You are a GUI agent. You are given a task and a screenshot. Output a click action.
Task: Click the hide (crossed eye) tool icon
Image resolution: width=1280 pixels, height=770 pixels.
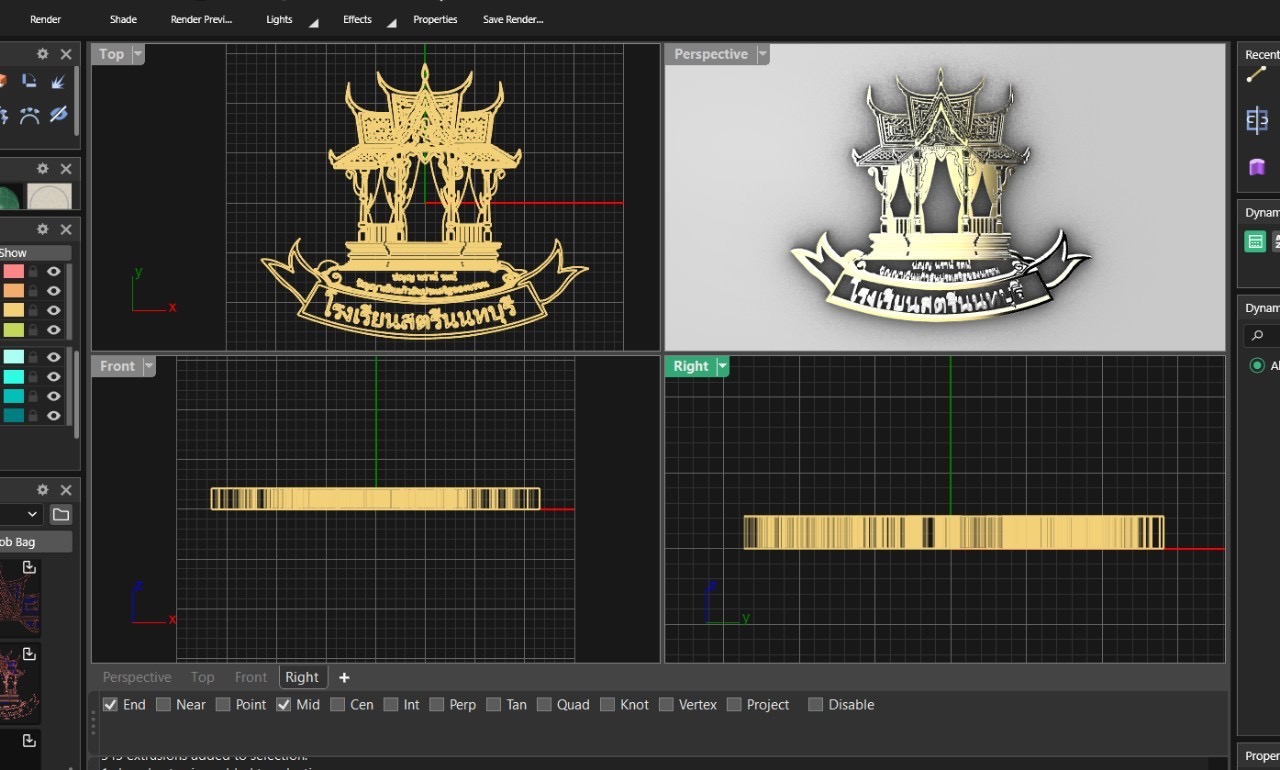(58, 115)
